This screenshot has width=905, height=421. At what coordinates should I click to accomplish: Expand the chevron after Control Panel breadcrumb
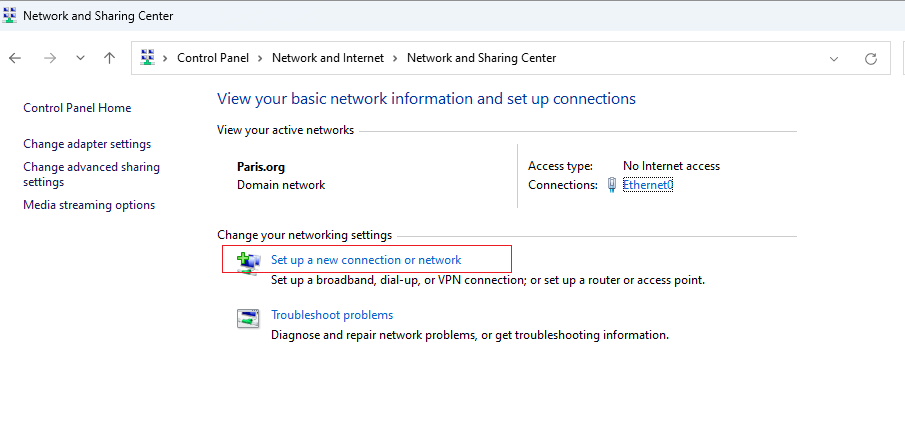coord(260,58)
